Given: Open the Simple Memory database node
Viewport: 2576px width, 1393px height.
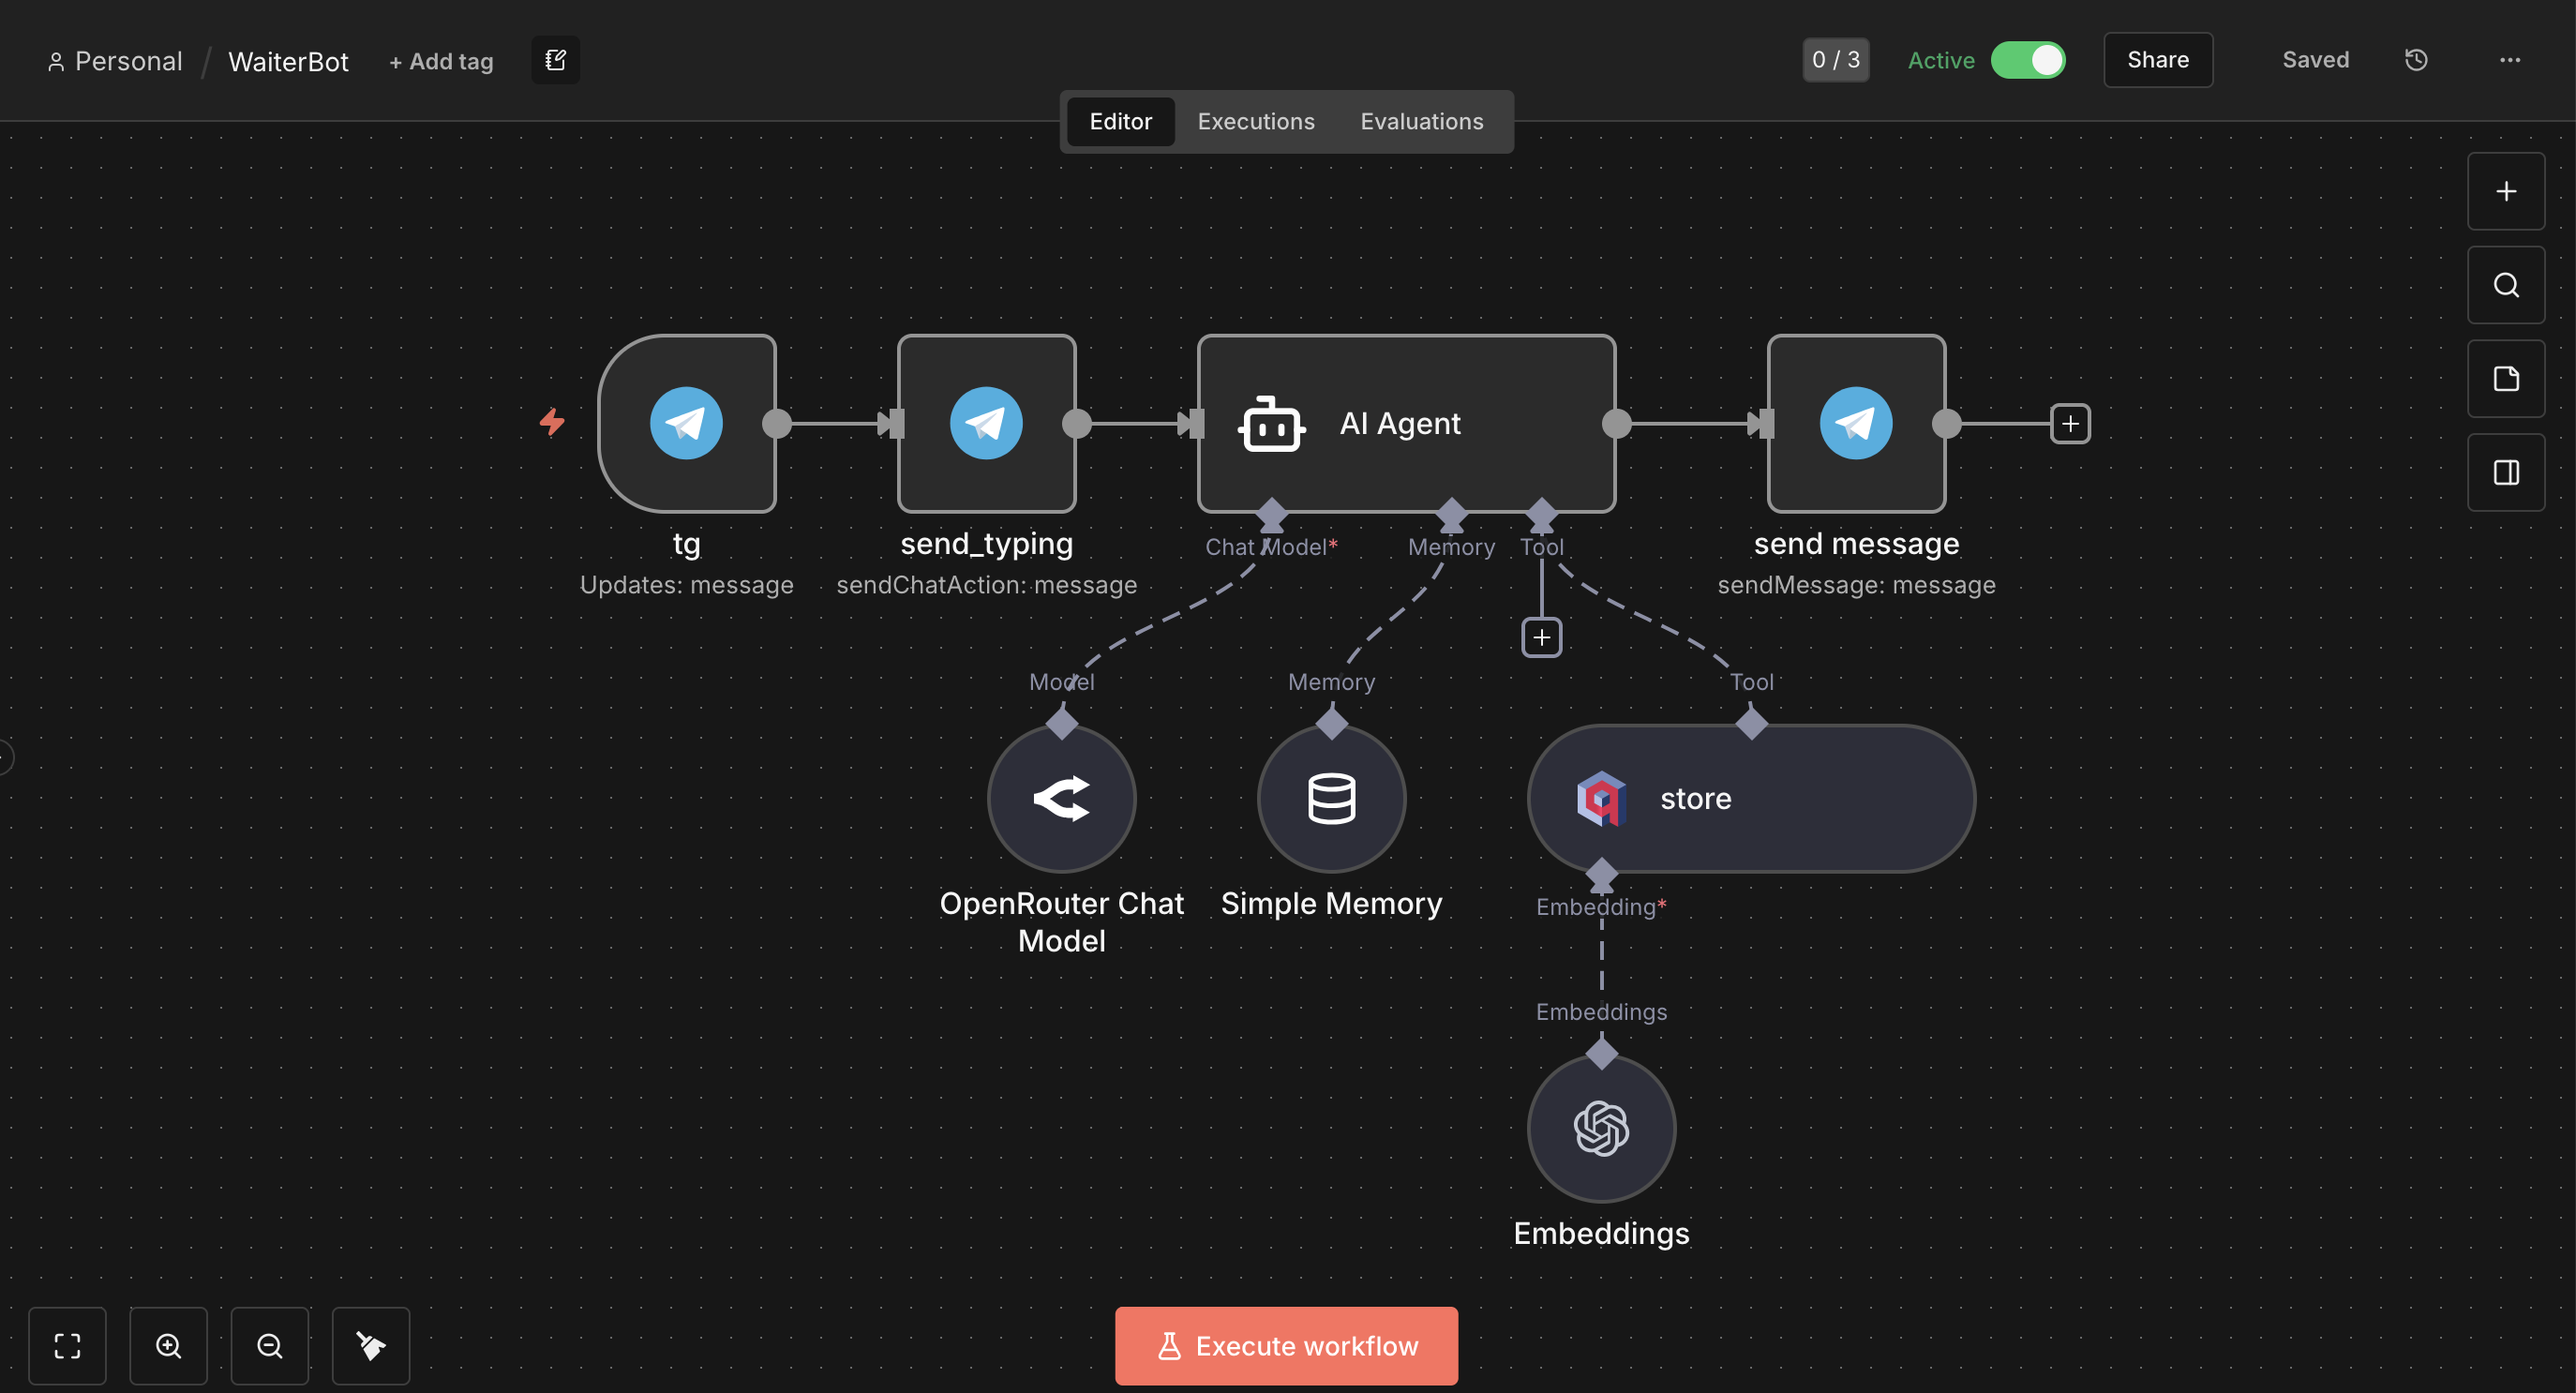Looking at the screenshot, I should [1331, 798].
